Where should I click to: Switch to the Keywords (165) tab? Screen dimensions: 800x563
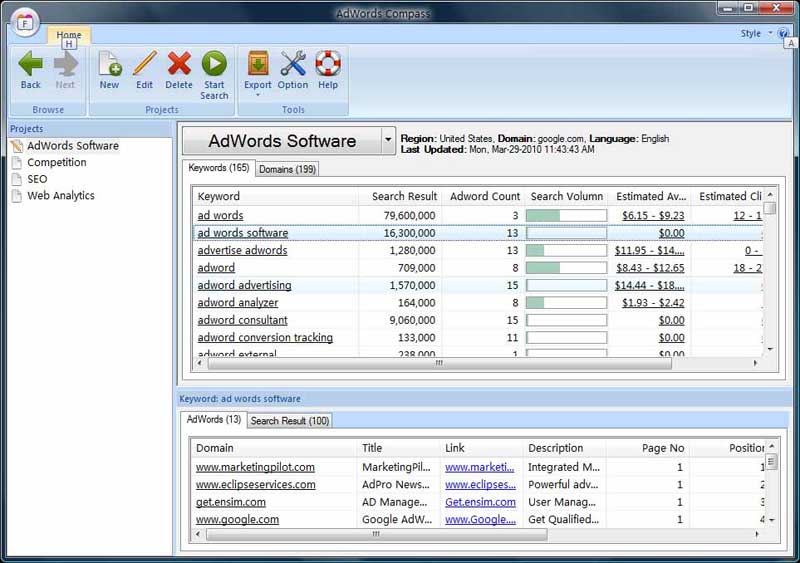[218, 168]
